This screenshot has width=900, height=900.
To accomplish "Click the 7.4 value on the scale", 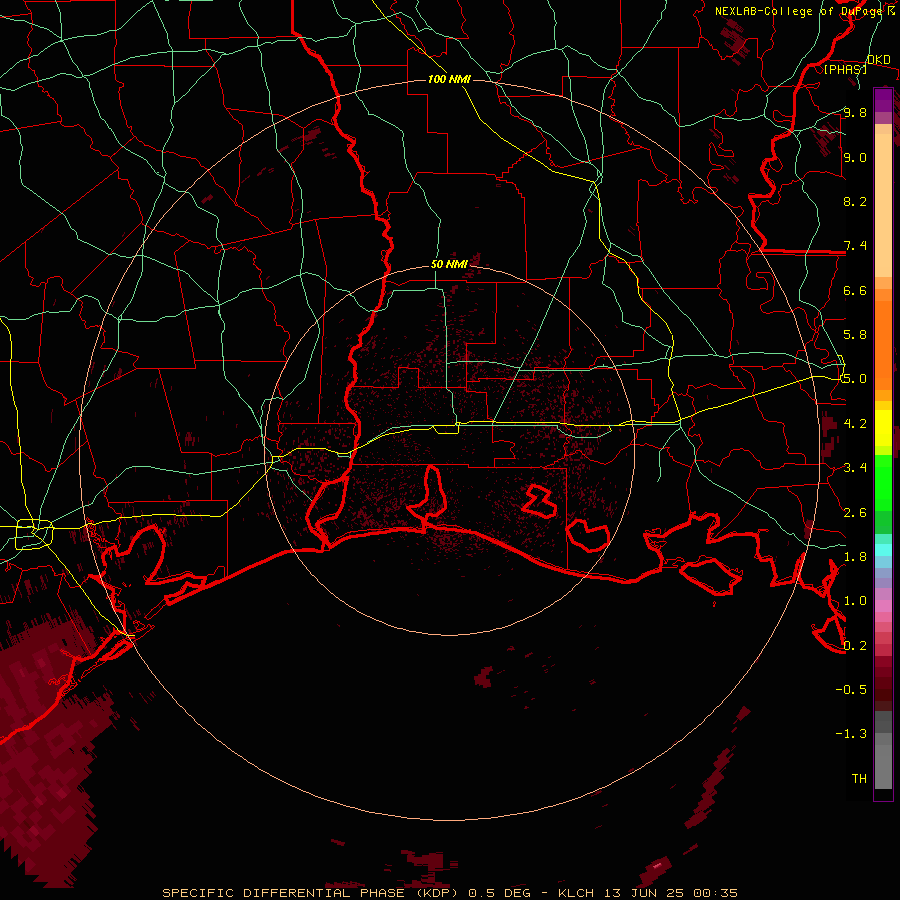I will coord(855,246).
